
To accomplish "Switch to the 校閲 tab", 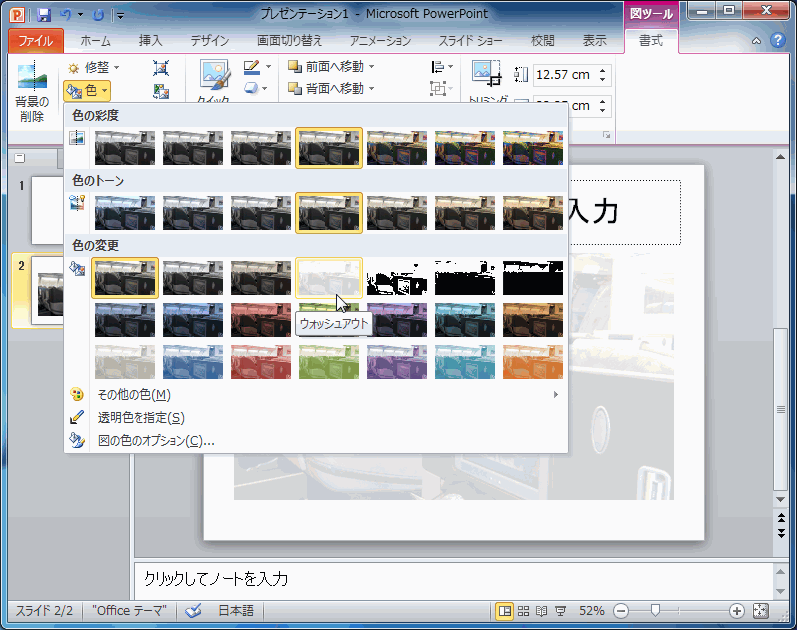I will click(x=542, y=41).
